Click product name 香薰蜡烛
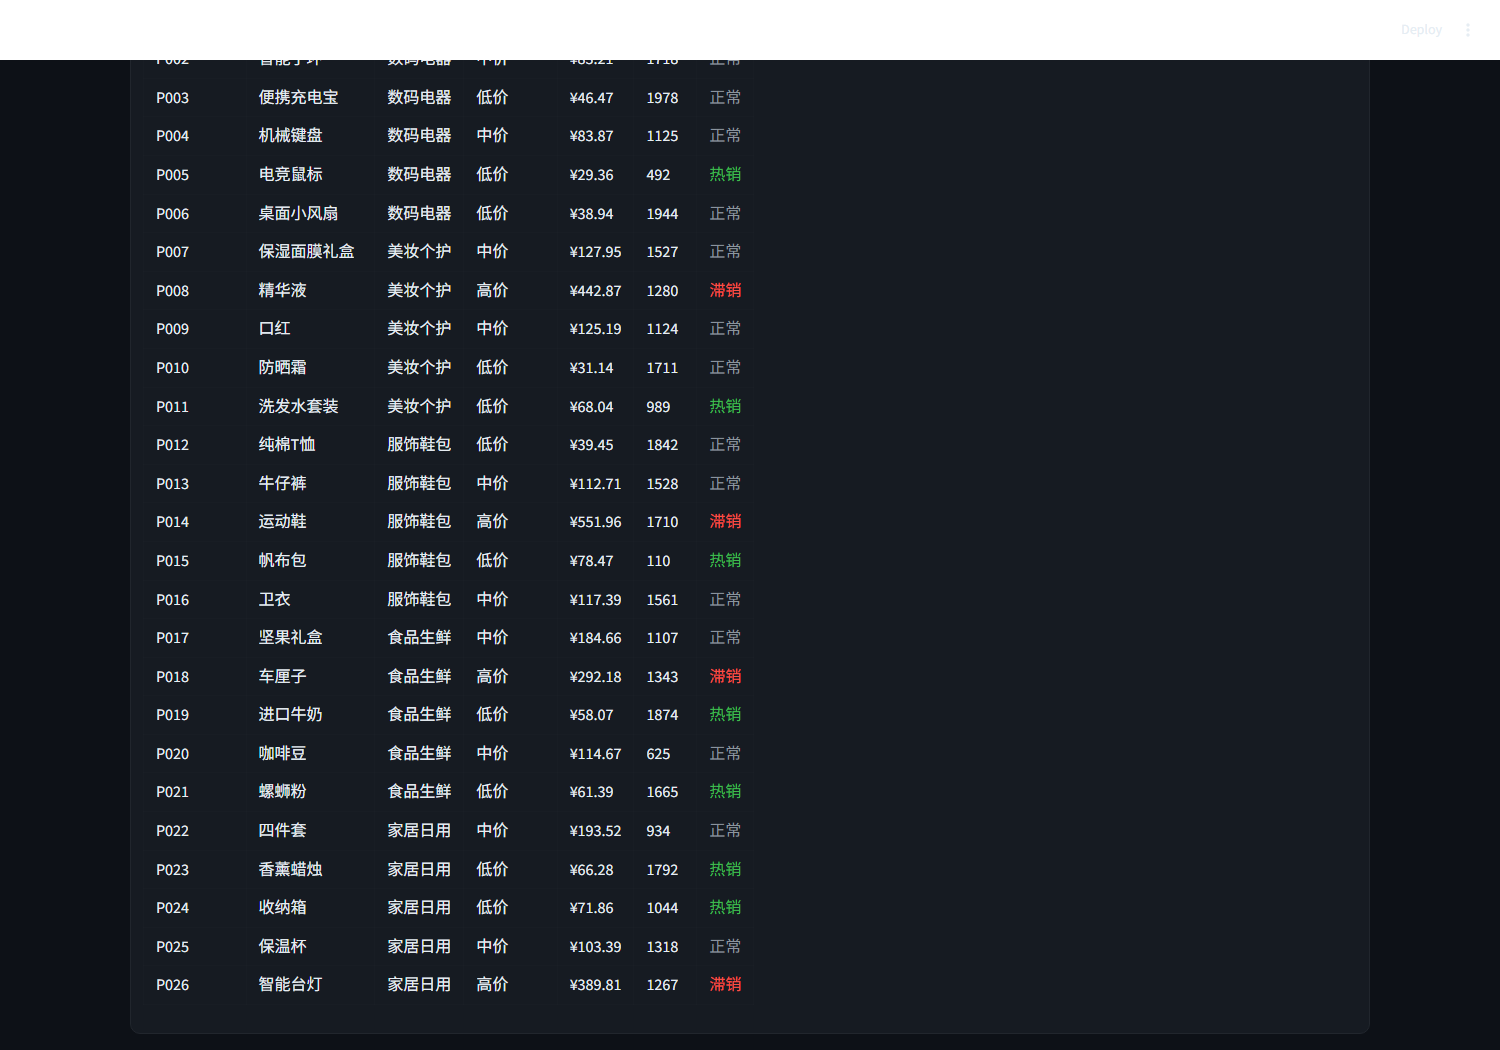 click(290, 870)
